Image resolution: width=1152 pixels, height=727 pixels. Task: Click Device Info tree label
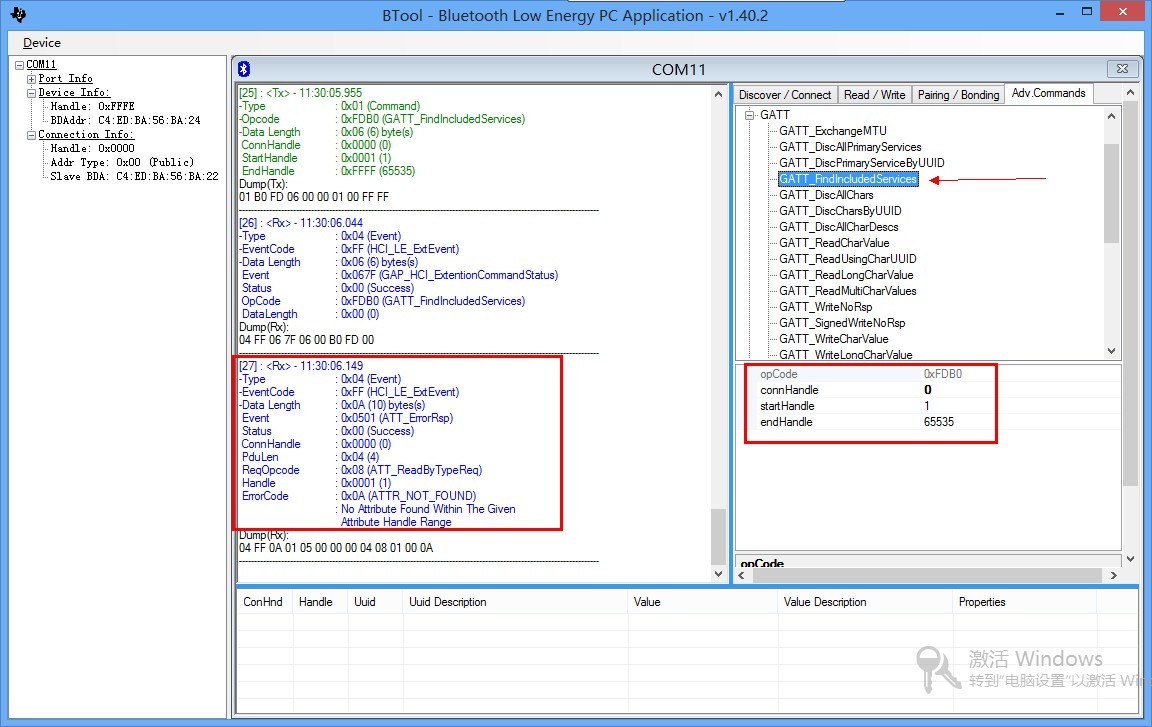tap(74, 93)
